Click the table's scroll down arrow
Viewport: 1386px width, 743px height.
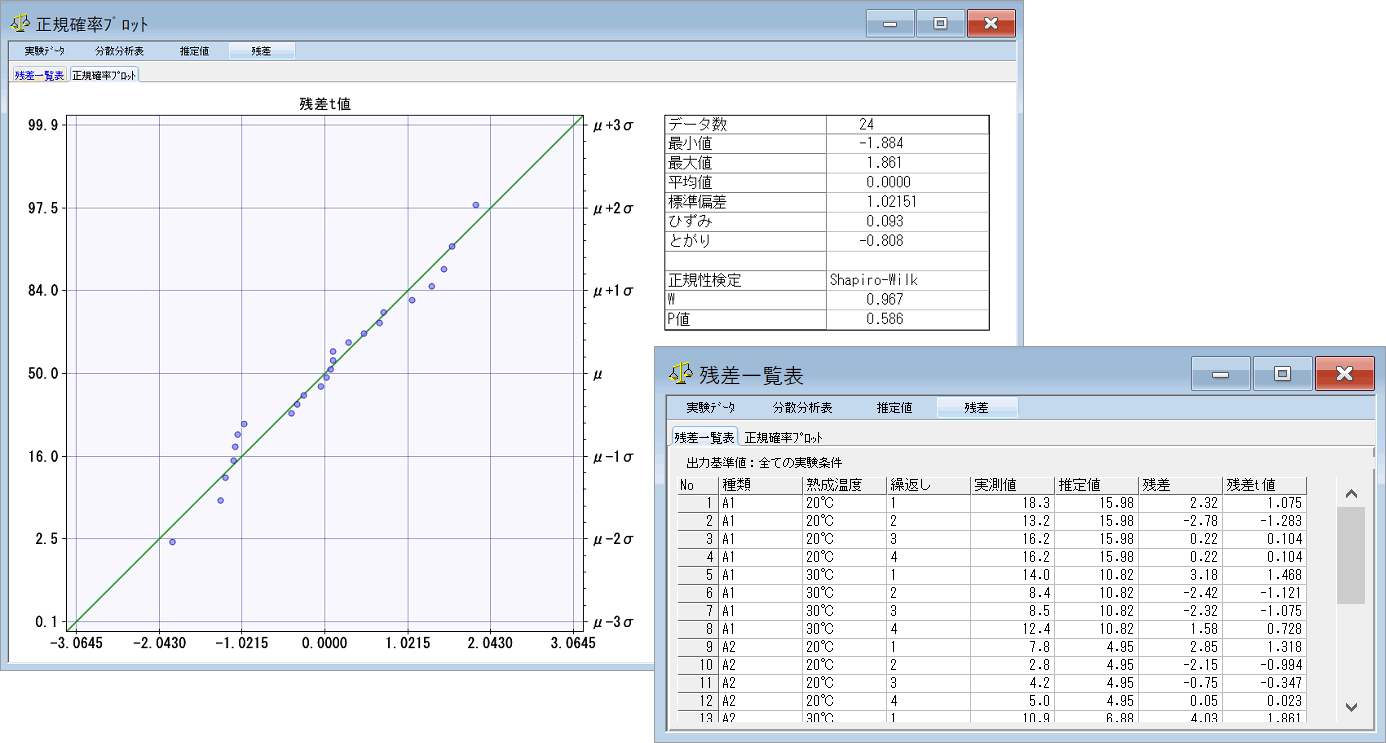click(1350, 707)
